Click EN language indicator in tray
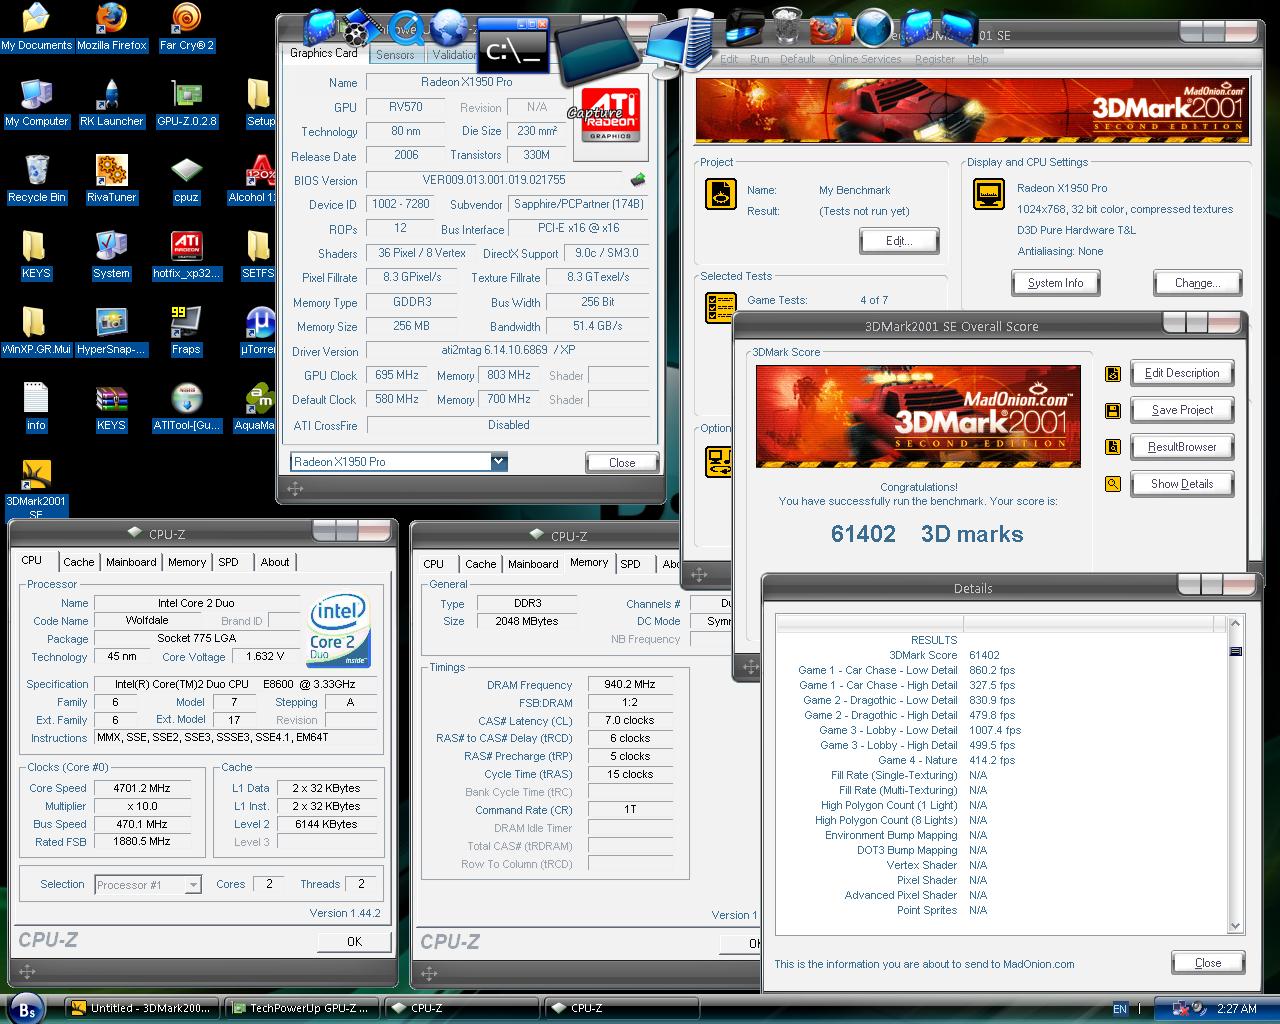Image resolution: width=1280 pixels, height=1024 pixels. [1120, 1009]
